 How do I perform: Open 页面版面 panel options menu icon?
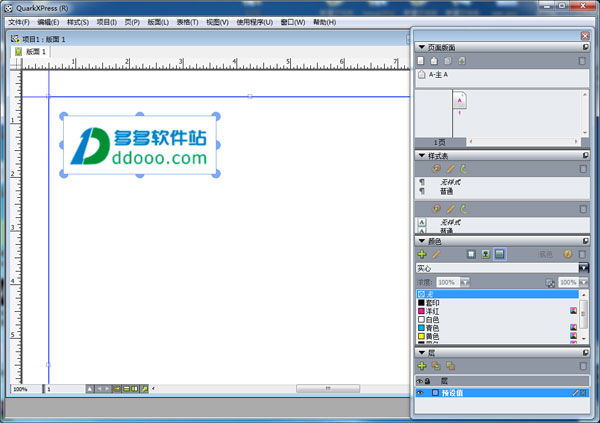[x=585, y=47]
